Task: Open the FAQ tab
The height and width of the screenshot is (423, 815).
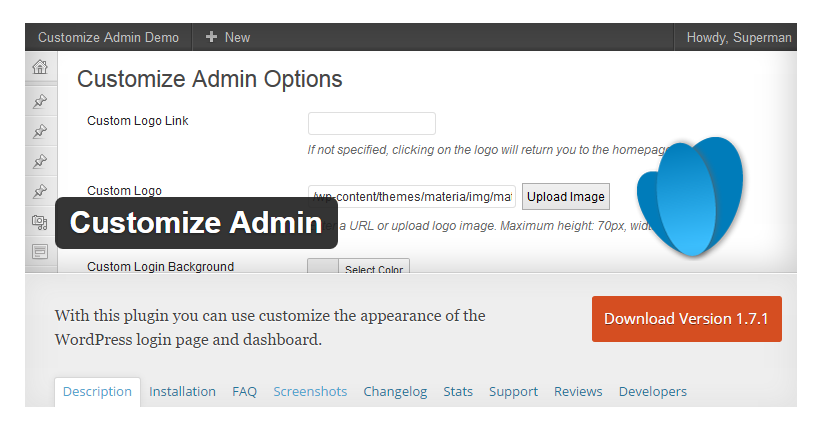Action: 244,392
